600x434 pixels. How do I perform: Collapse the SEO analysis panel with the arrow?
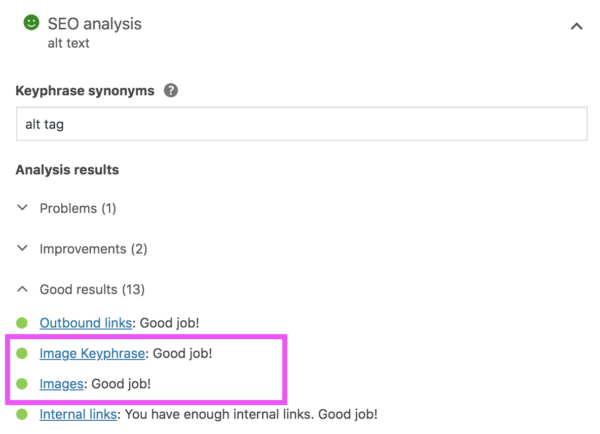pos(576,27)
